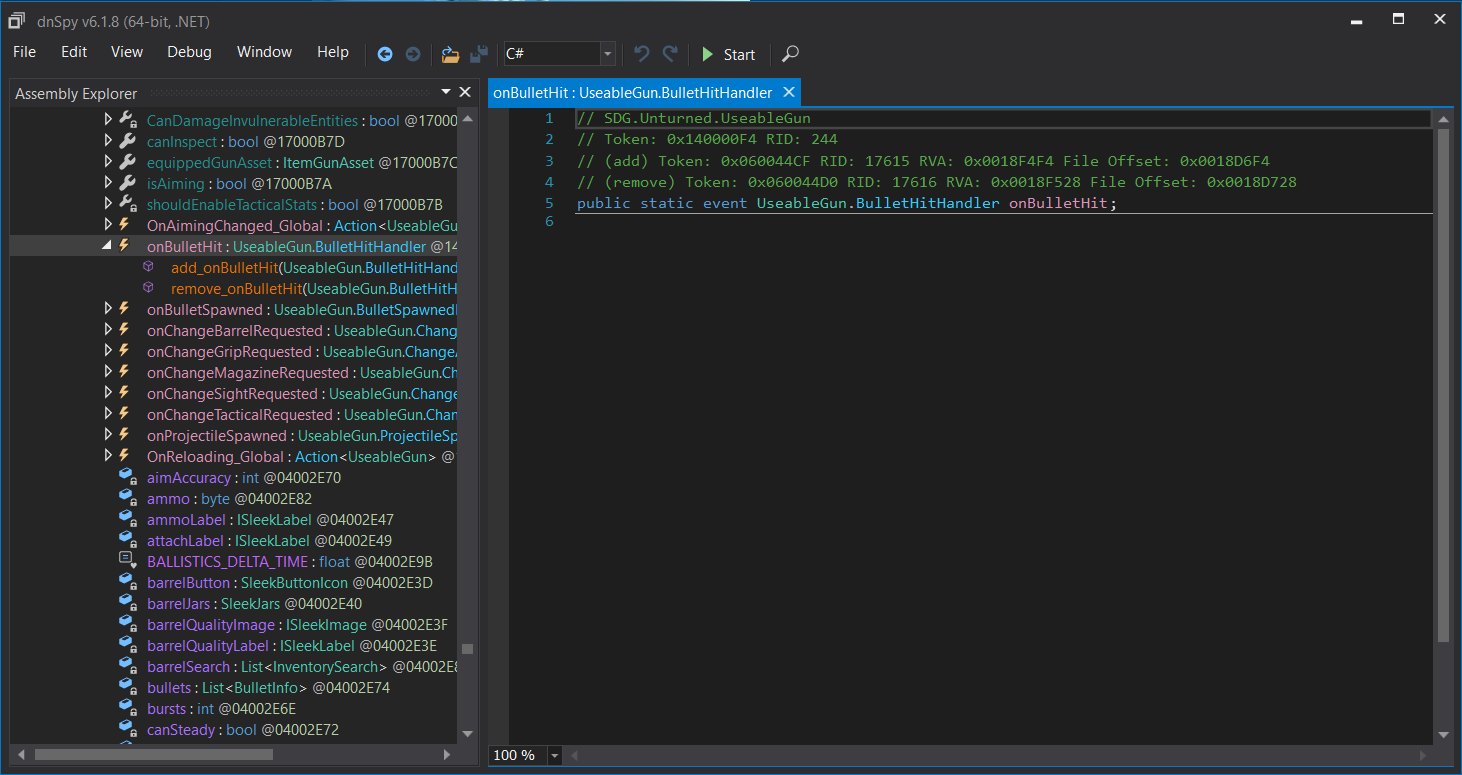Screen dimensions: 1462x775
Task: Click the Open file folder icon
Action: pos(450,54)
